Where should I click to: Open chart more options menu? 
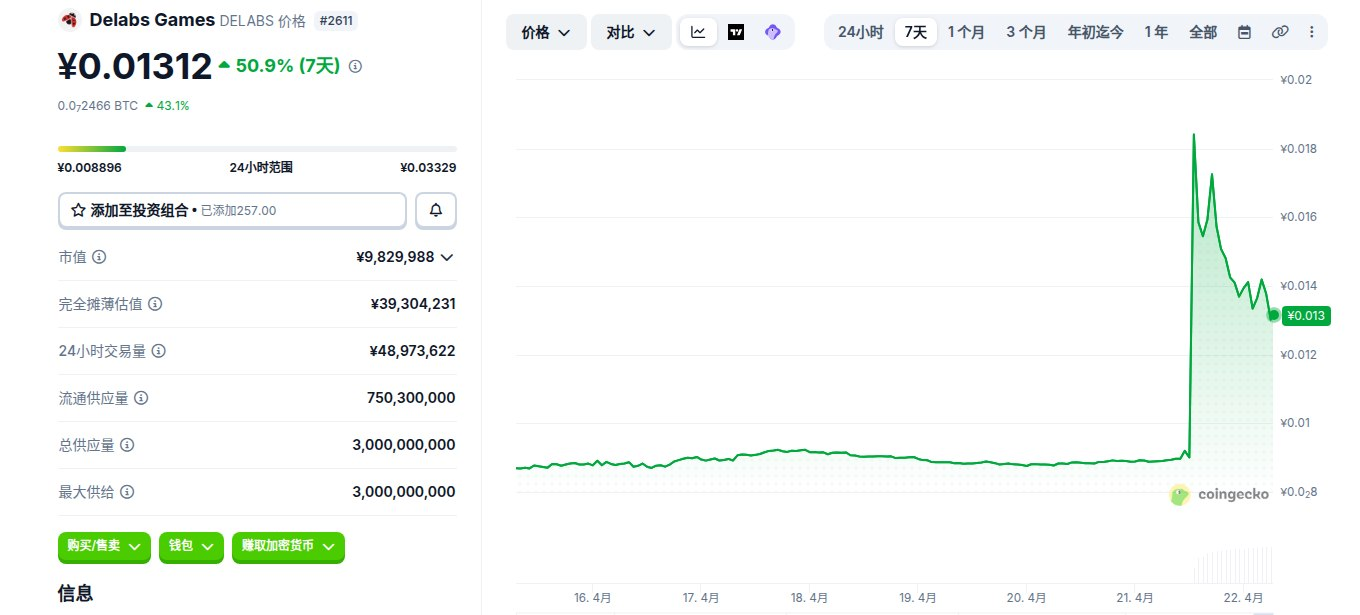(x=1311, y=32)
